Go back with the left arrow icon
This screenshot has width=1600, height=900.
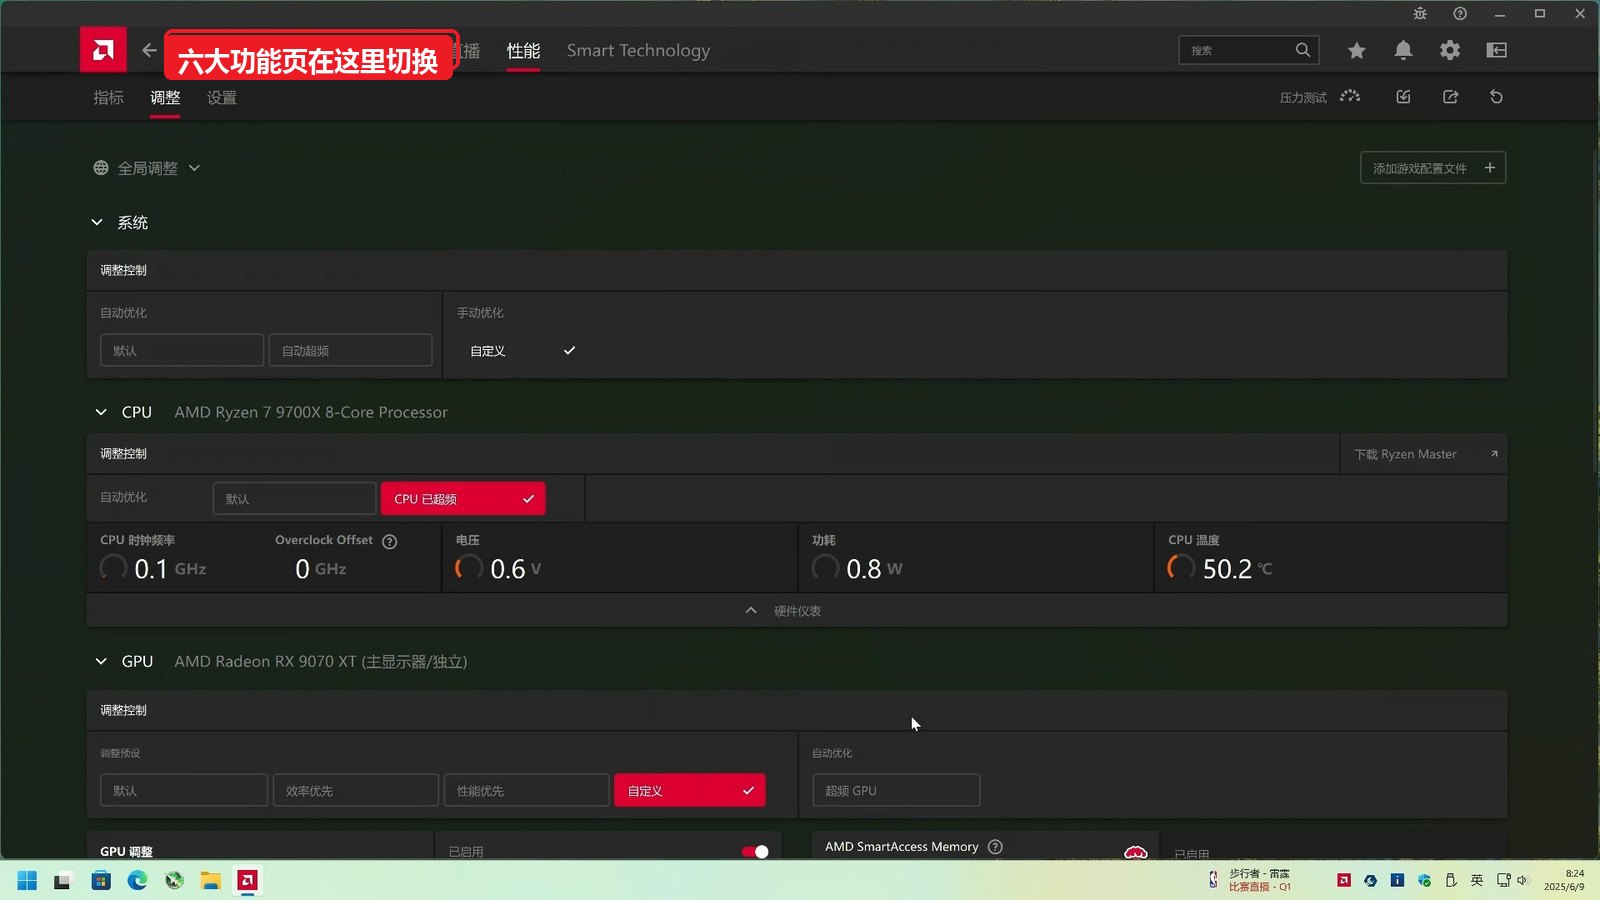[149, 50]
